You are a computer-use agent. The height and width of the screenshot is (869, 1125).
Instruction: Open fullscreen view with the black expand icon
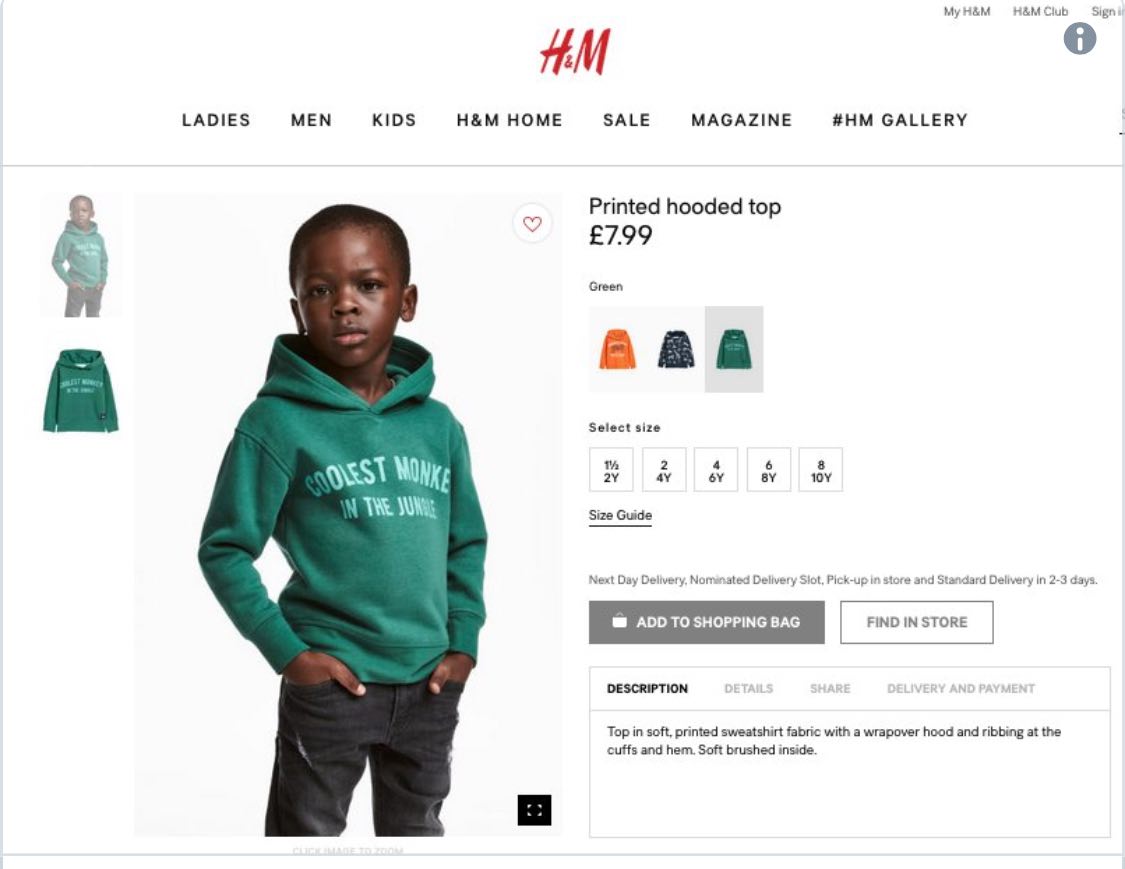point(535,810)
